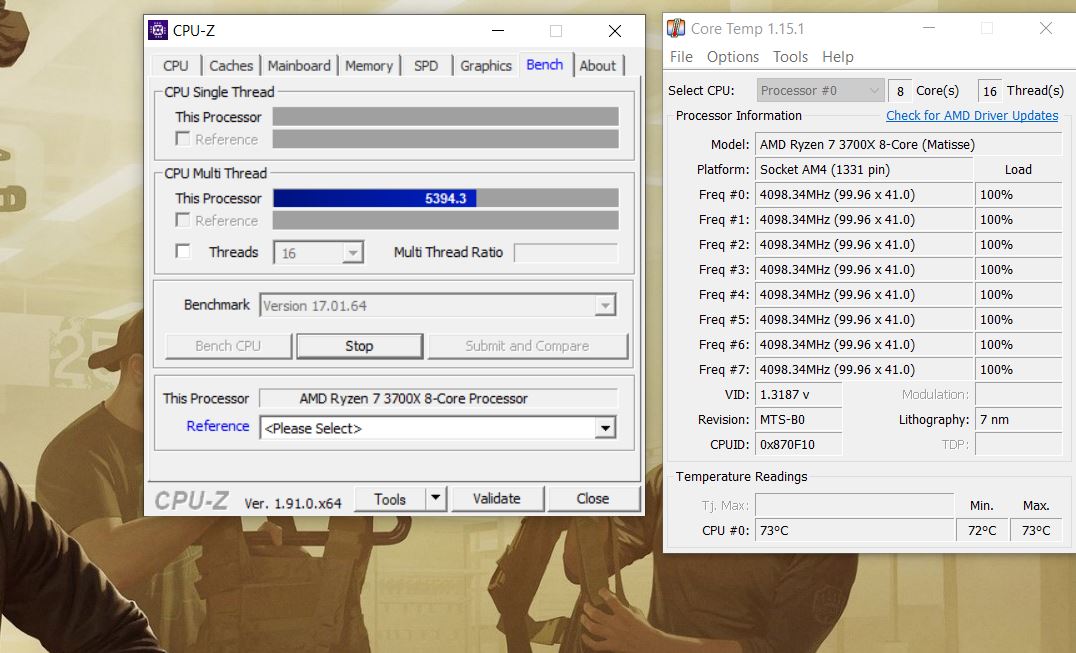Click Submit and Compare button
The image size is (1076, 653).
tap(528, 346)
